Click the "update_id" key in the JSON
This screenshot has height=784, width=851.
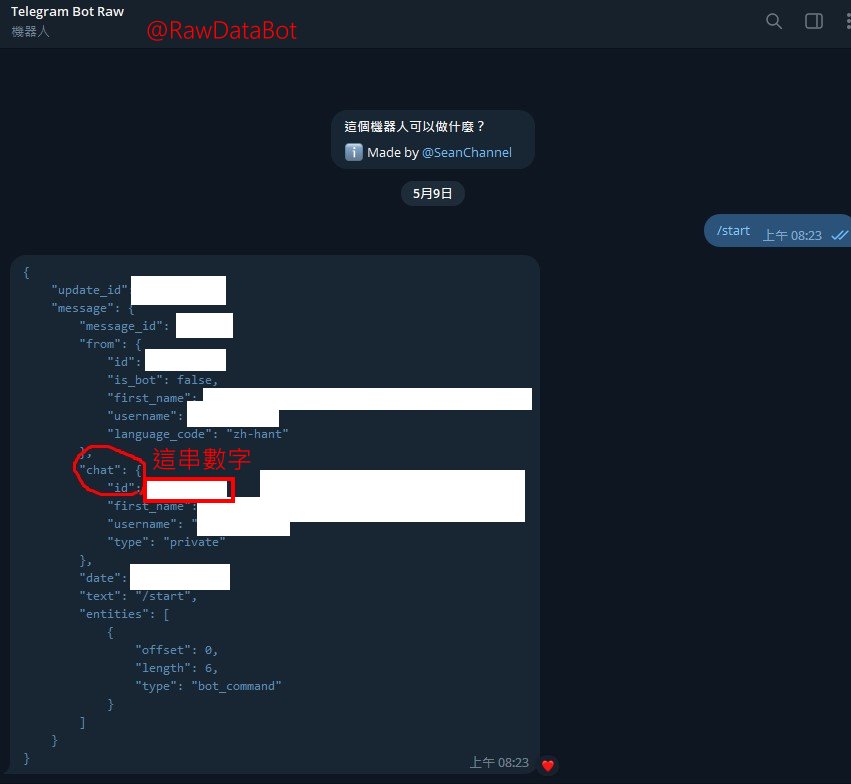(90, 290)
